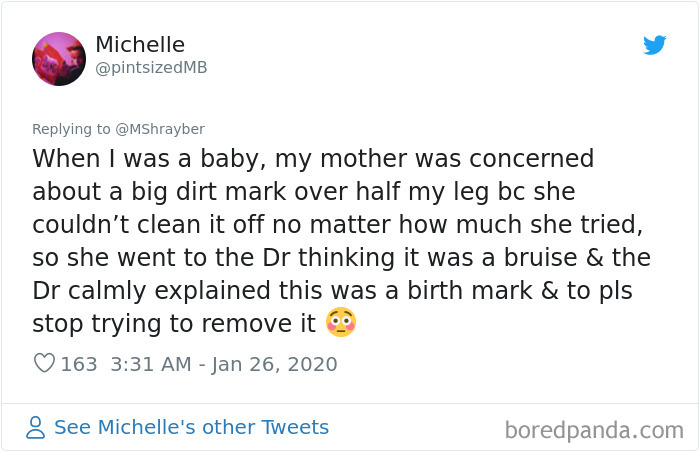This screenshot has height=452, width=700.
Task: Click the flushed face emoji
Action: [341, 323]
